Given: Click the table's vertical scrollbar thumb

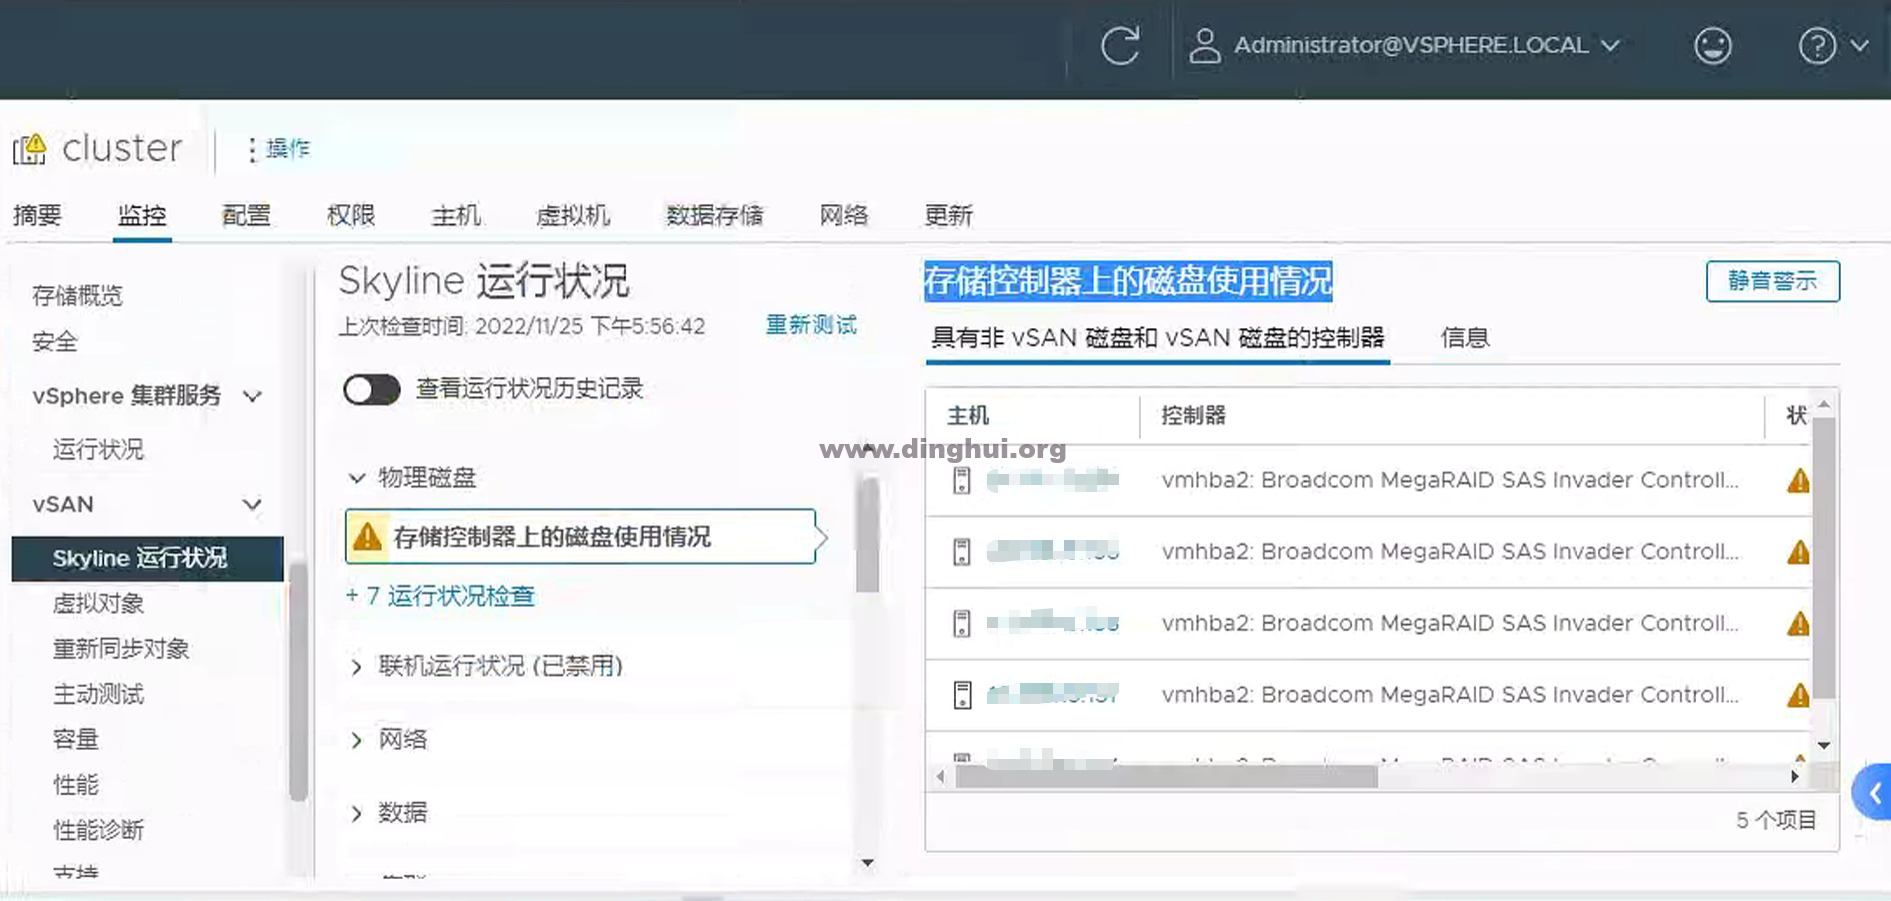Looking at the screenshot, I should coord(1824,558).
